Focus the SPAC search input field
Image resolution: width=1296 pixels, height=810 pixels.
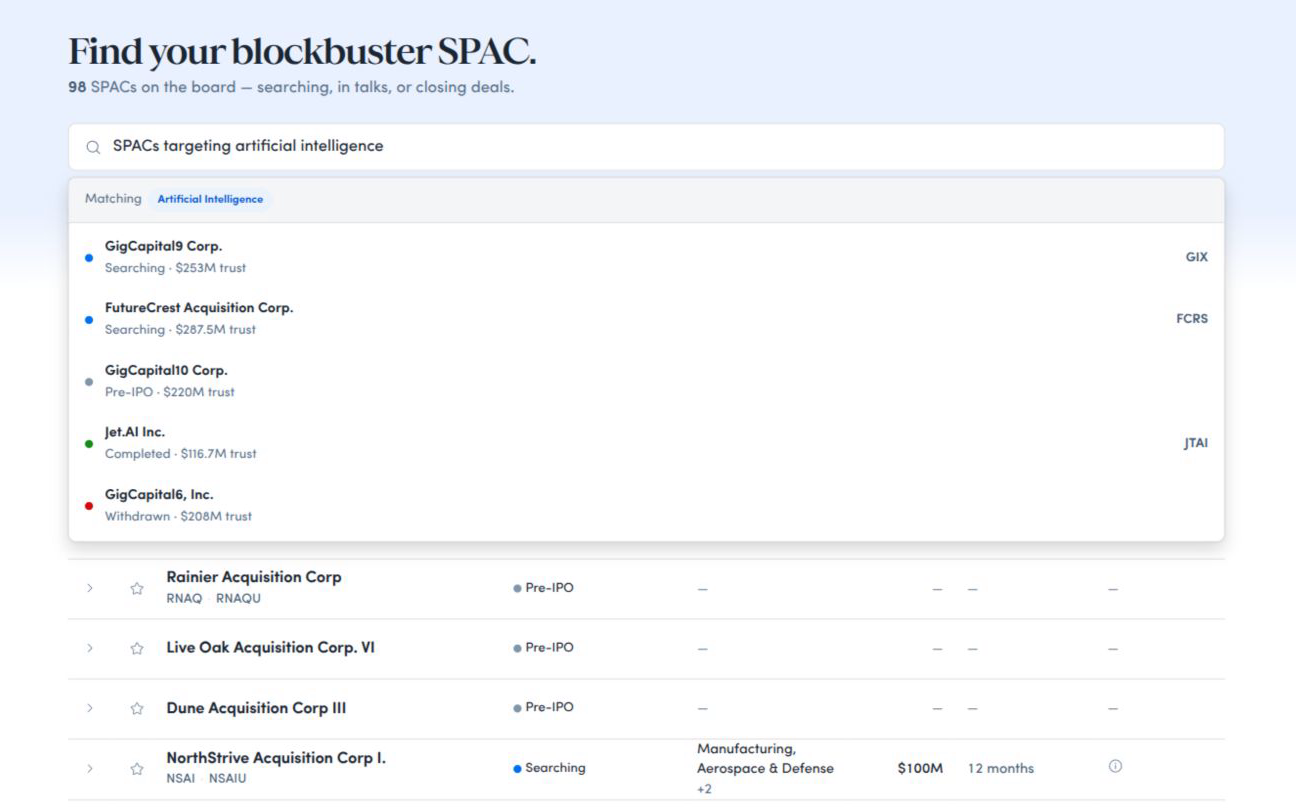pyautogui.click(x=646, y=147)
